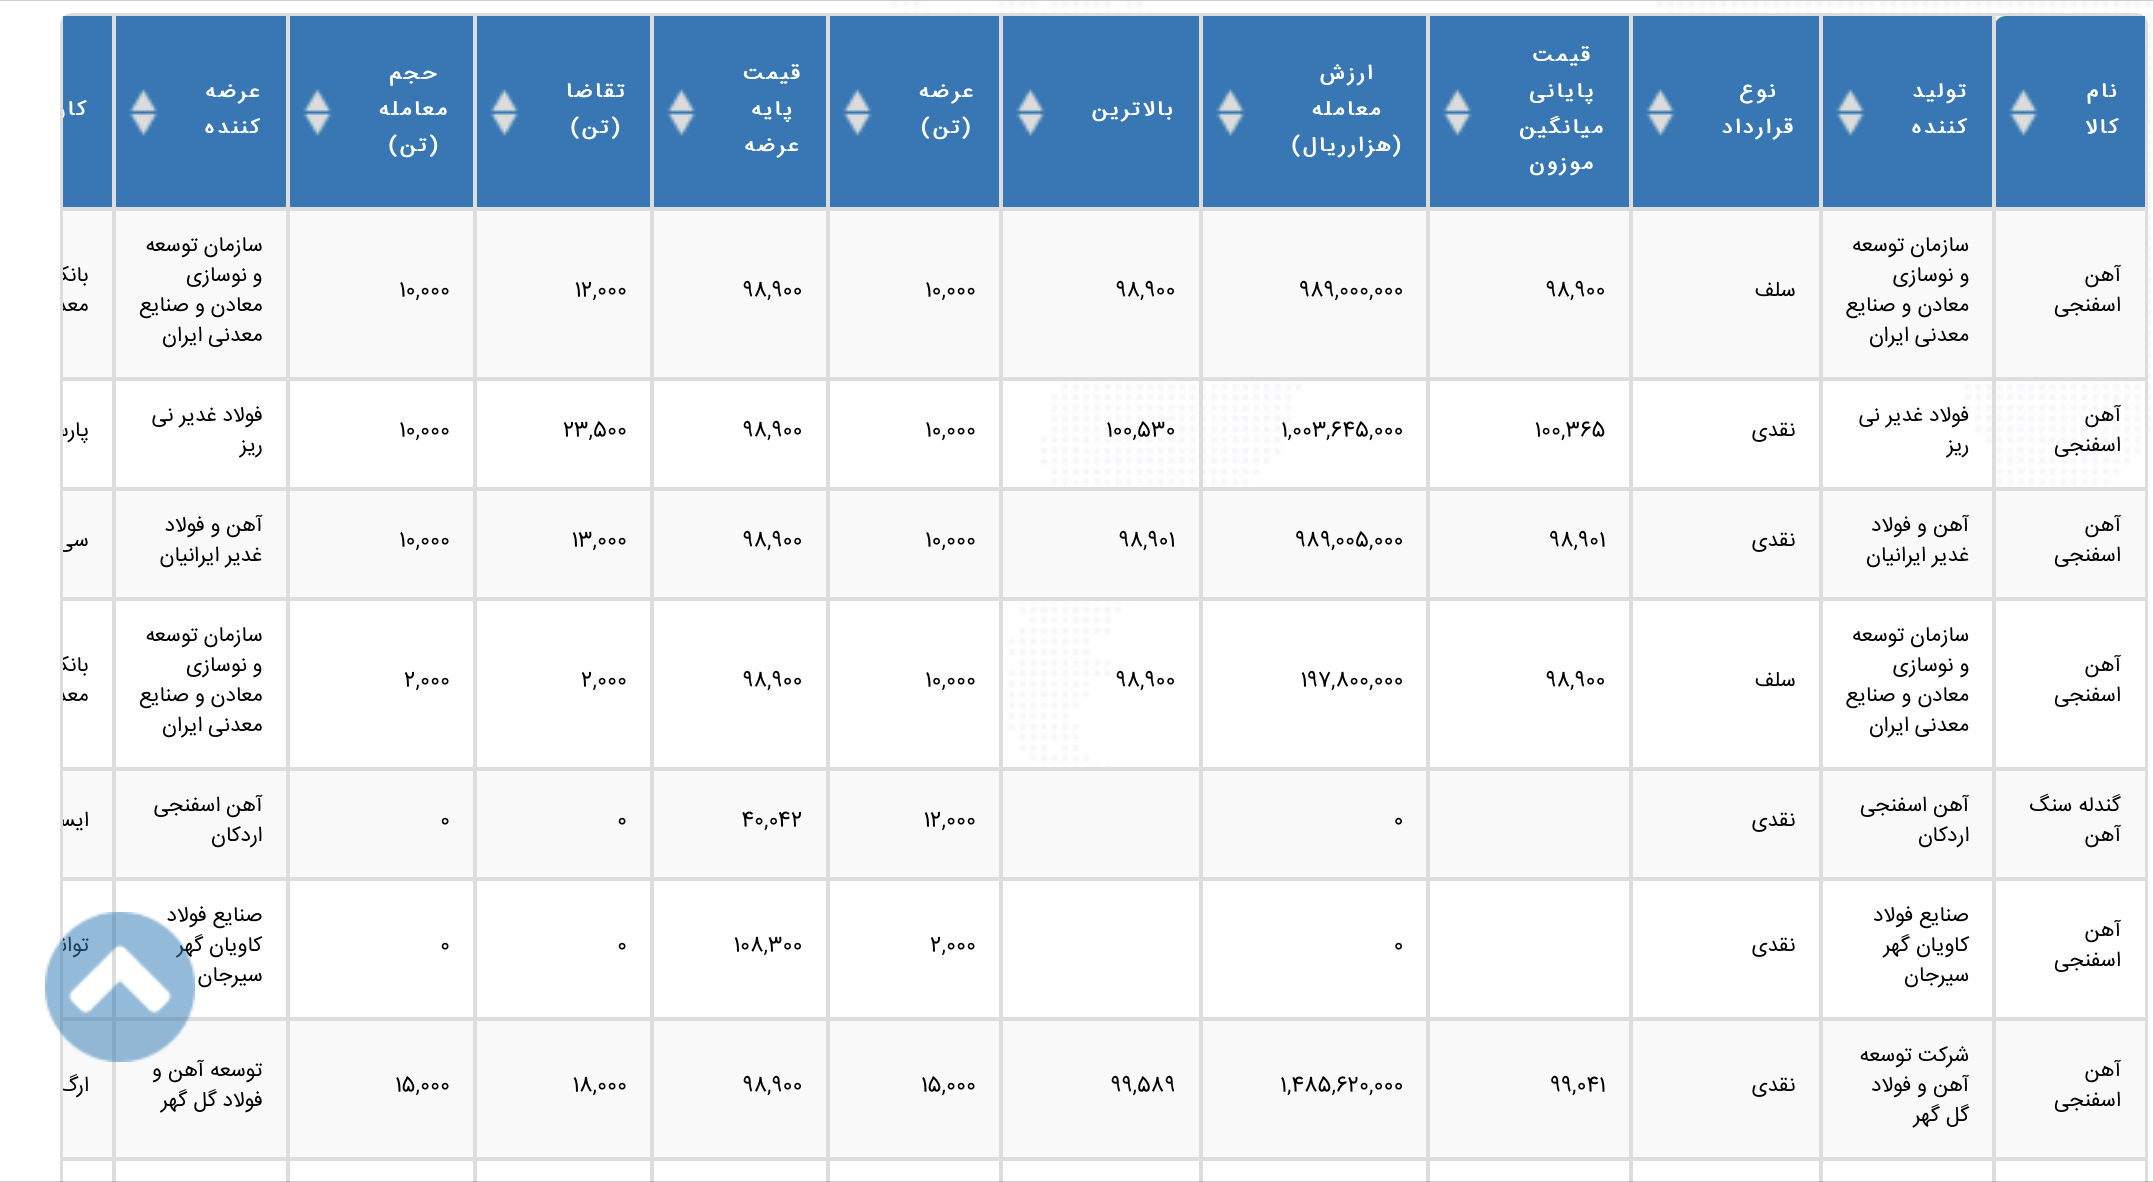Click ارزش معامله (هزارریال) header text
The width and height of the screenshot is (2153, 1182).
[1346, 109]
